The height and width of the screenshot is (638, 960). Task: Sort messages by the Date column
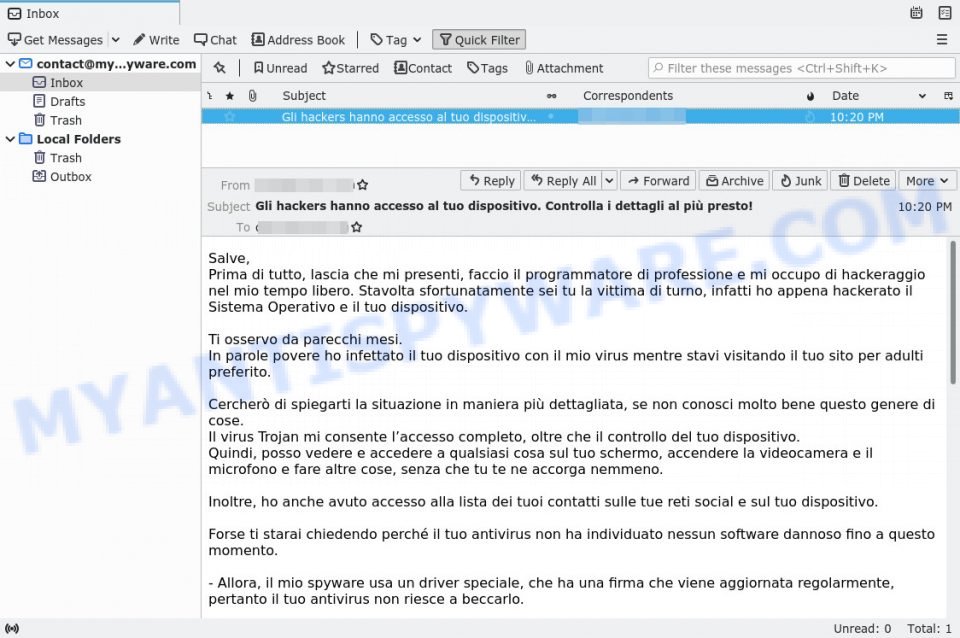tap(878, 96)
